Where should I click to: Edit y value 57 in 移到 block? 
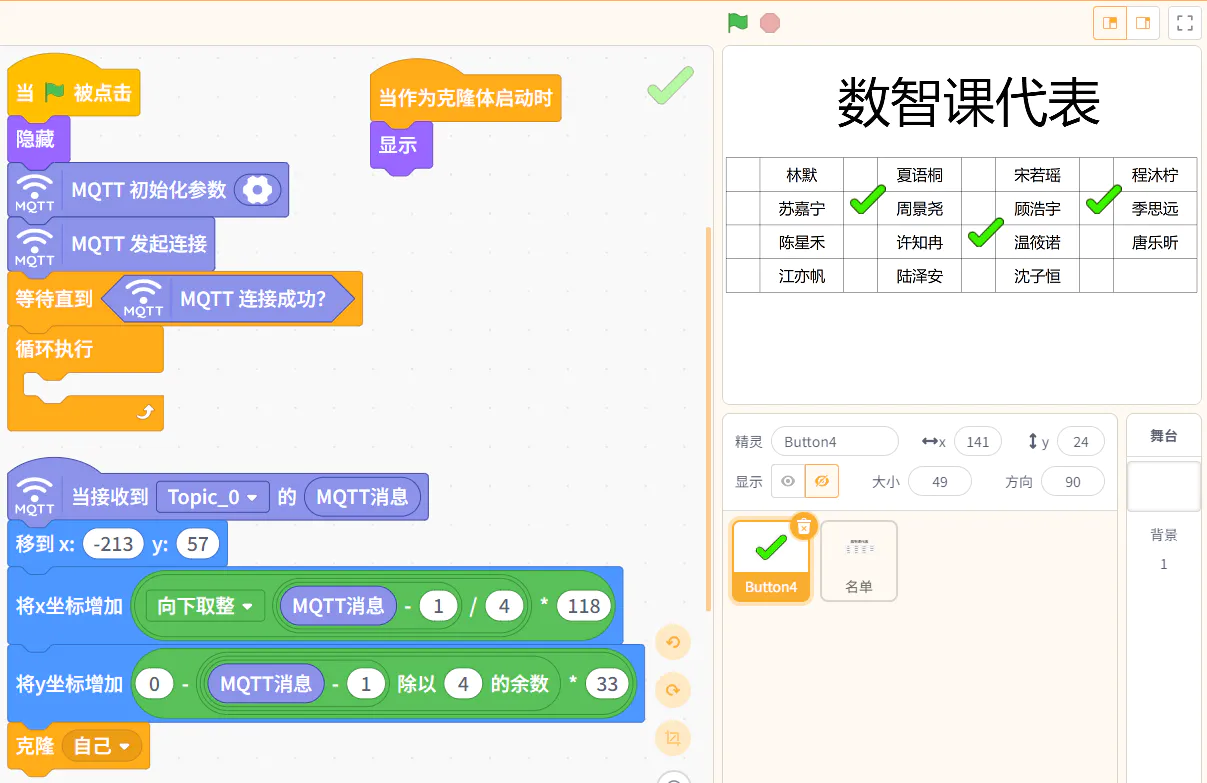[x=197, y=544]
